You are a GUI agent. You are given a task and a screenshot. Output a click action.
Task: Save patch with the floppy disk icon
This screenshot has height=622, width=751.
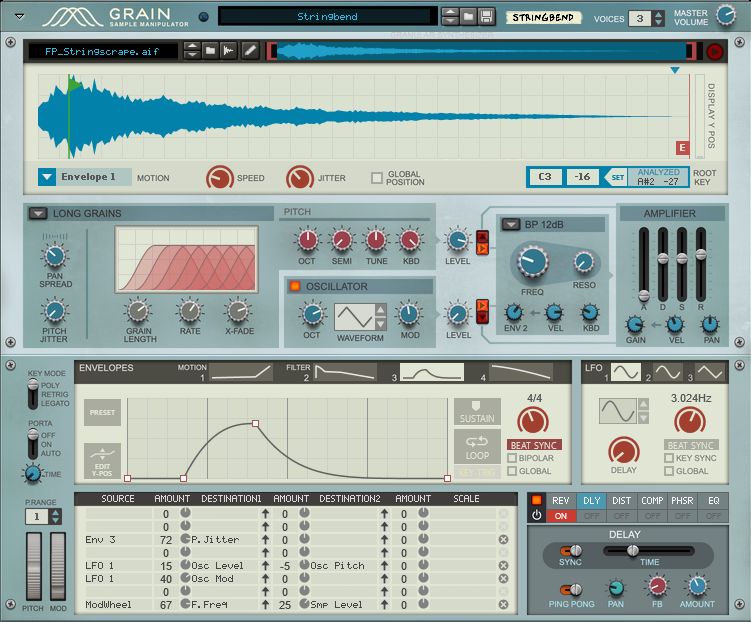click(x=486, y=17)
